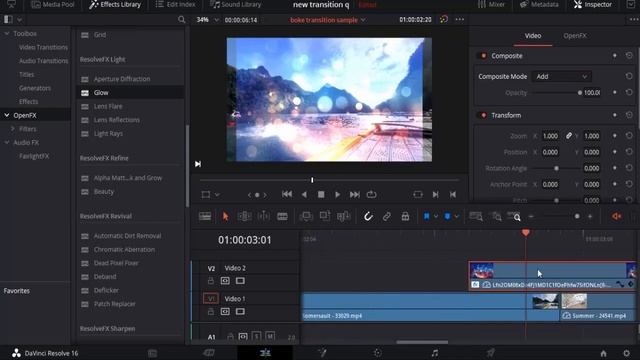Open viewer options three-dot menu

point(460,20)
